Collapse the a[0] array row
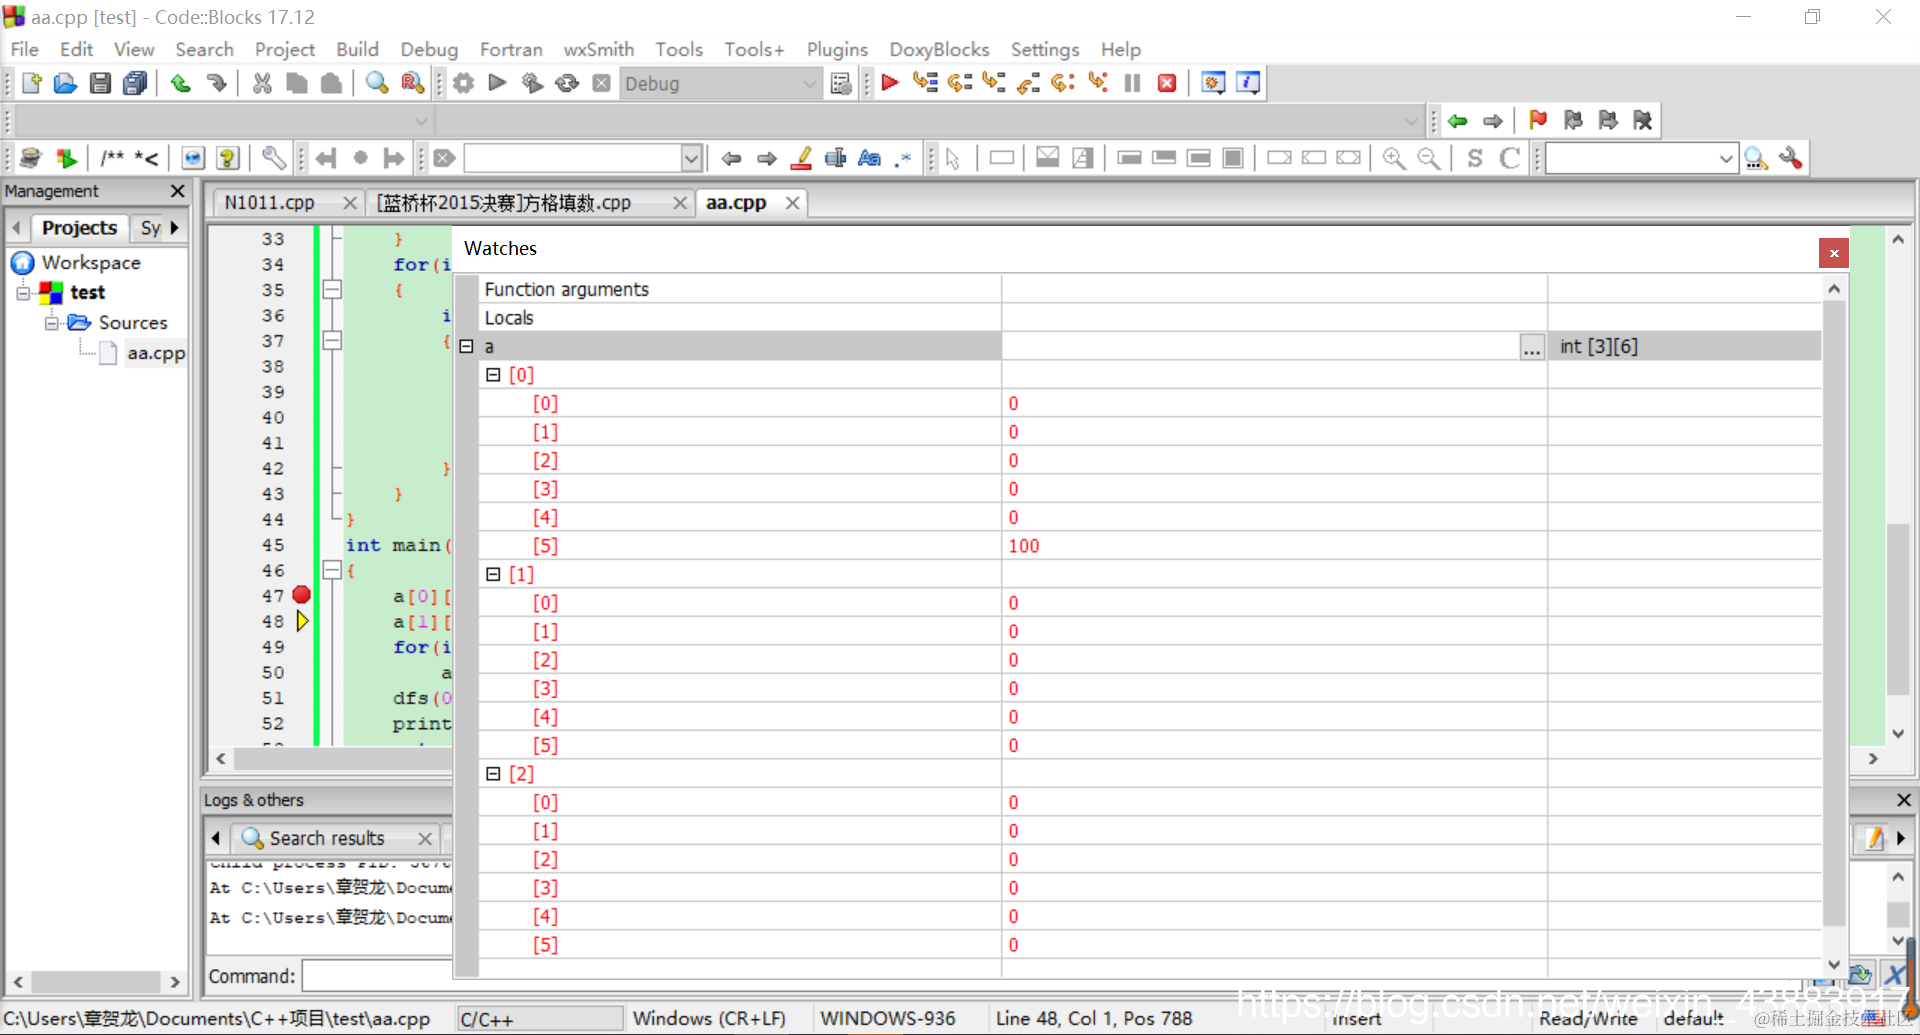Screen dimensions: 1920x1035 click(x=493, y=375)
